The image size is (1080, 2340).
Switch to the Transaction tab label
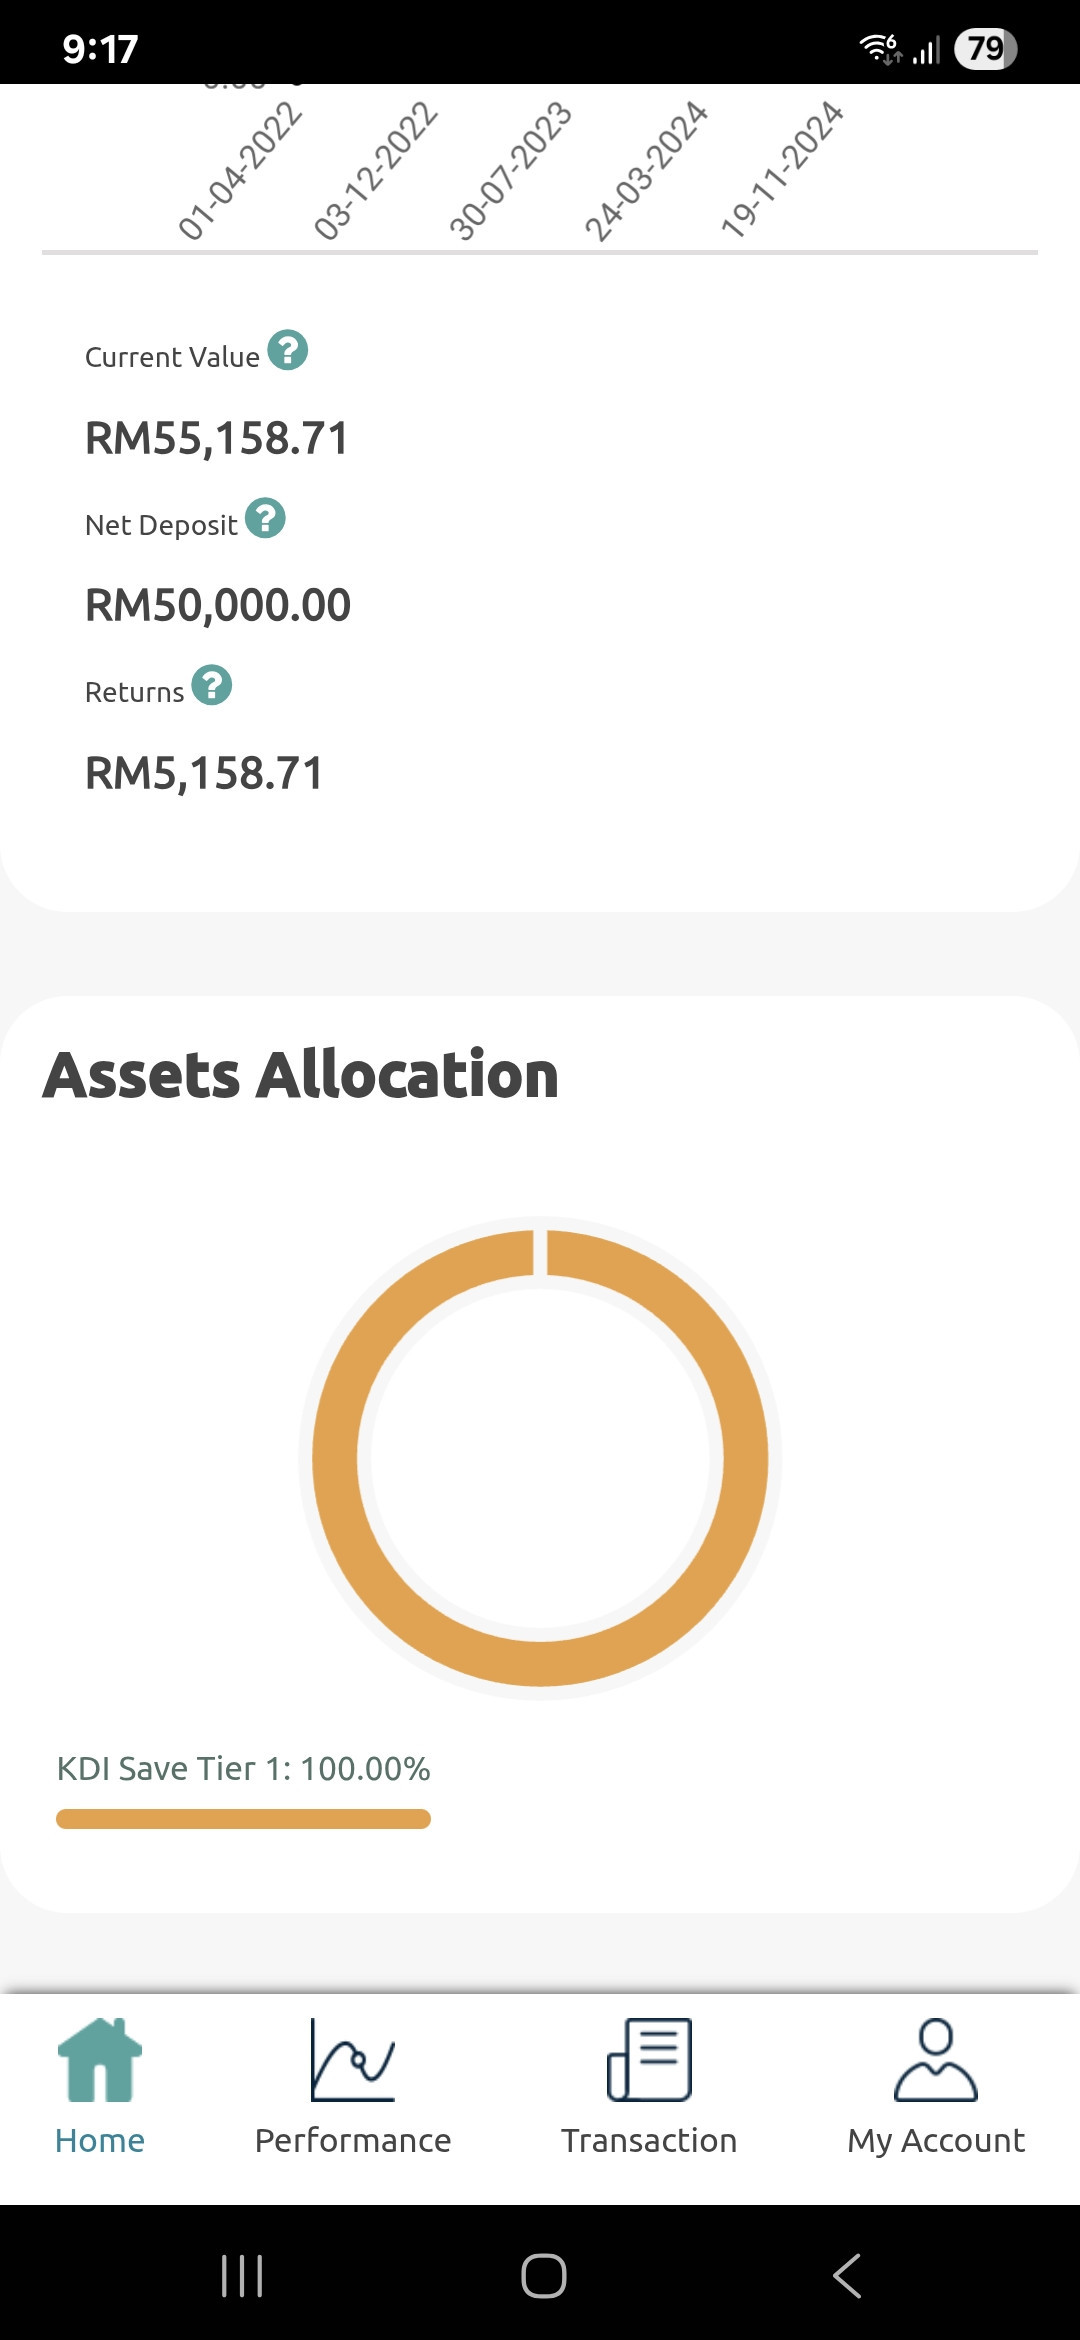click(x=649, y=2140)
